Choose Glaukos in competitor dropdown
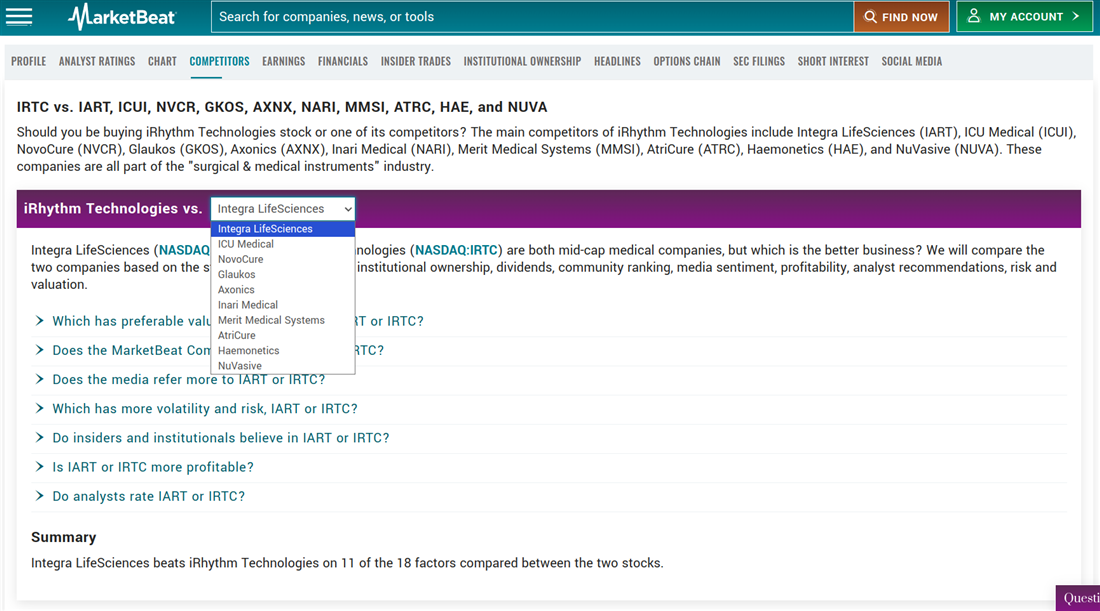 [x=237, y=274]
